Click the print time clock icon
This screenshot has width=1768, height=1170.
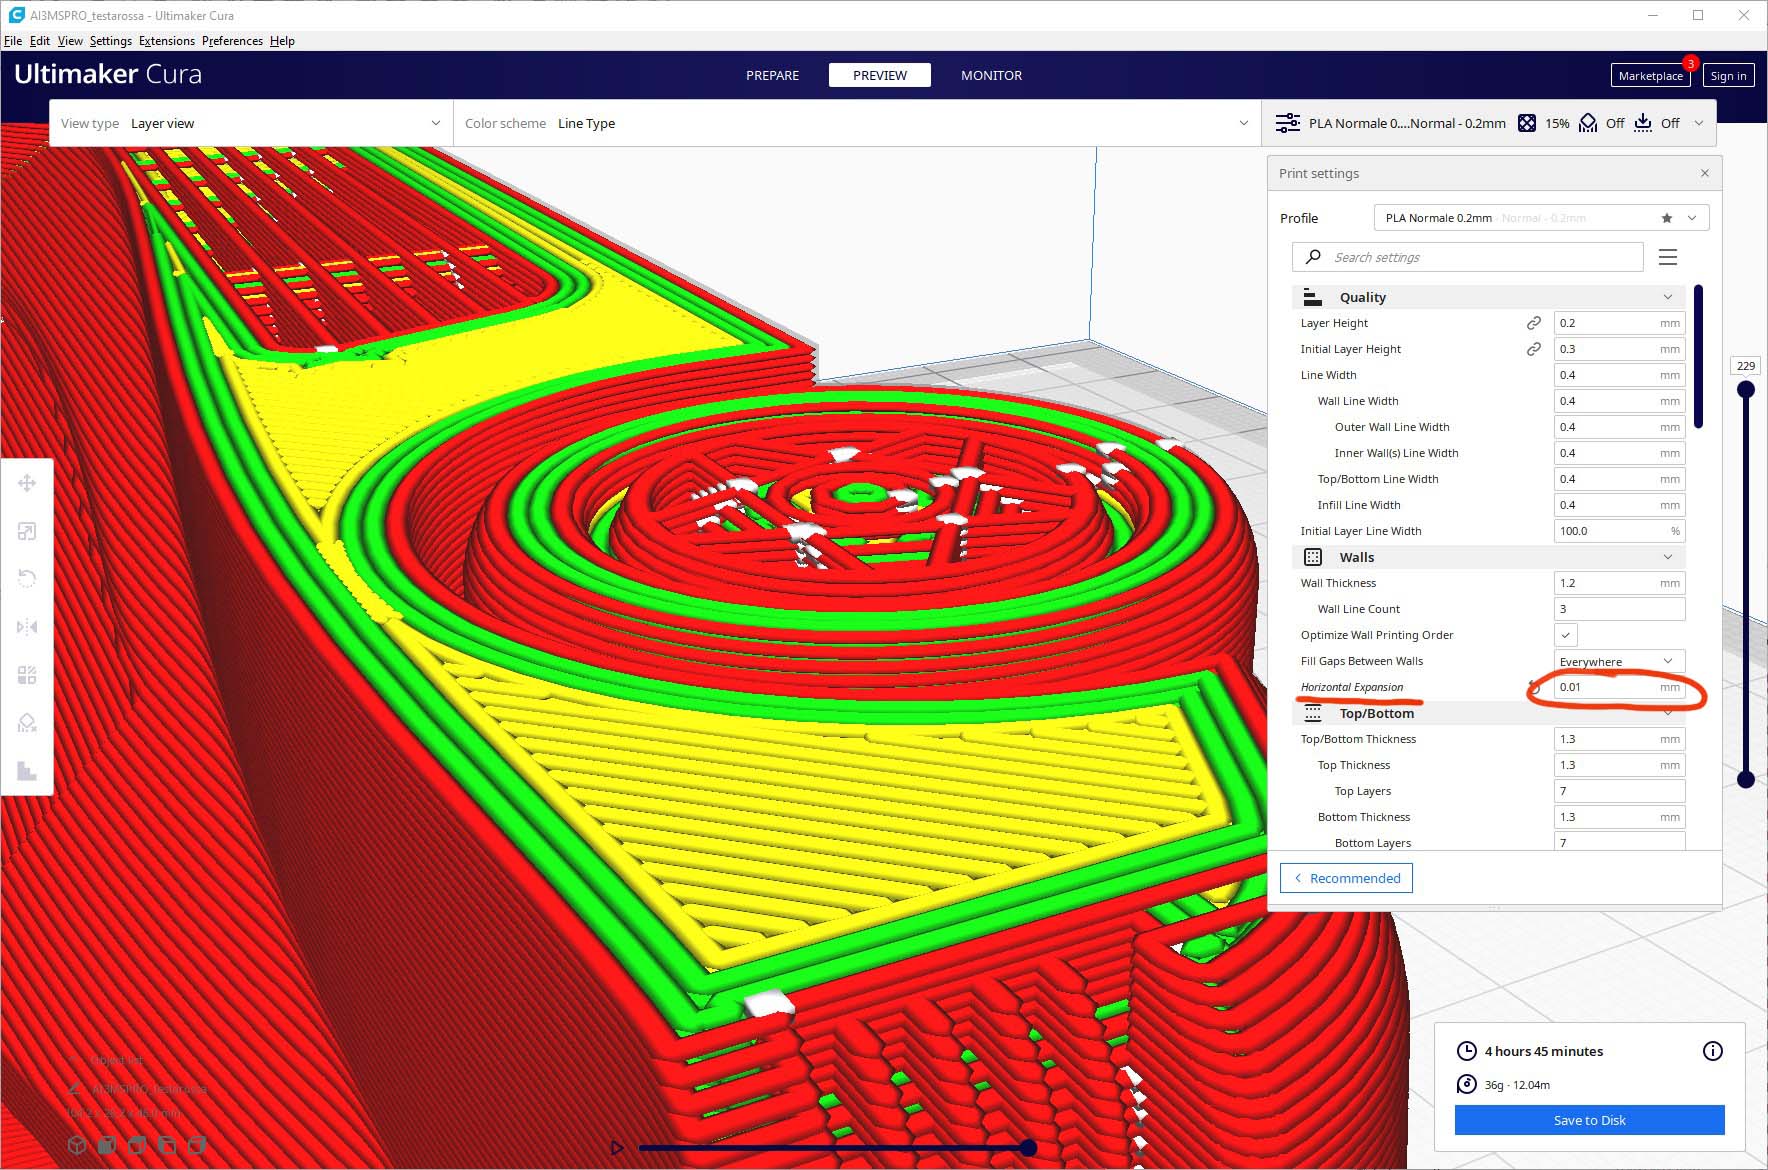pyautogui.click(x=1466, y=1051)
